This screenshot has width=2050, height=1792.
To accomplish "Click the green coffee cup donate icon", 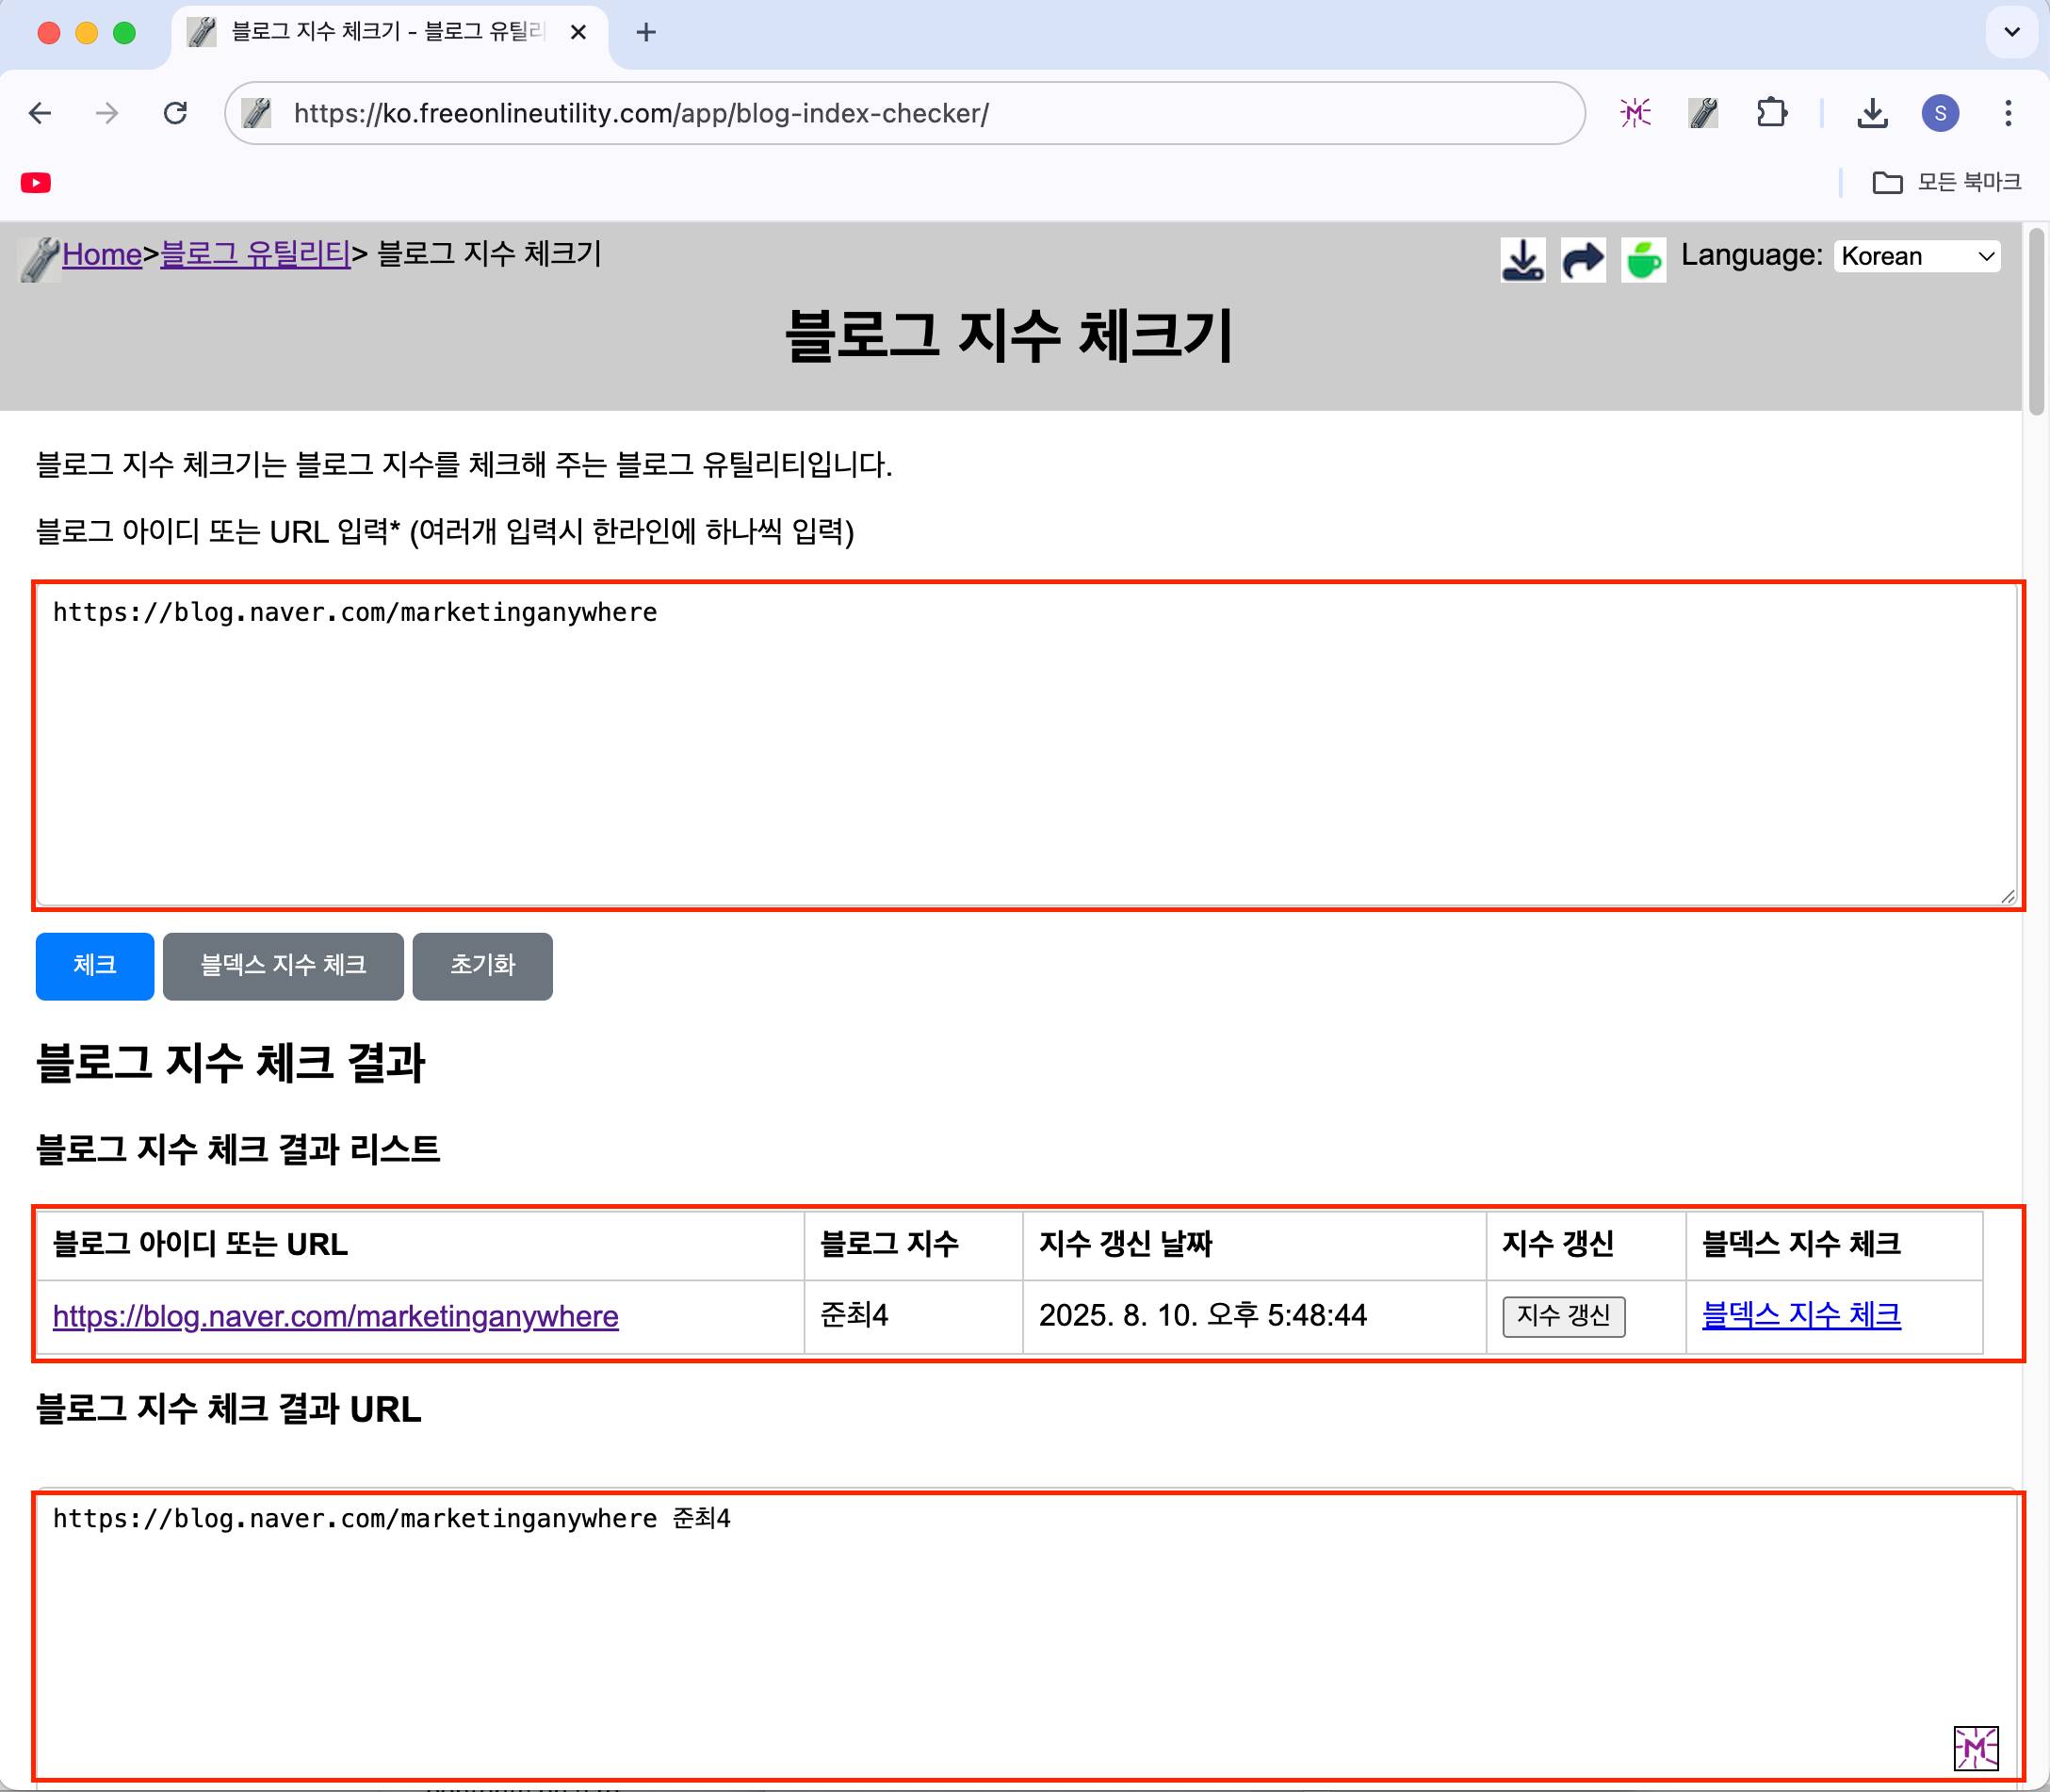I will click(1643, 260).
